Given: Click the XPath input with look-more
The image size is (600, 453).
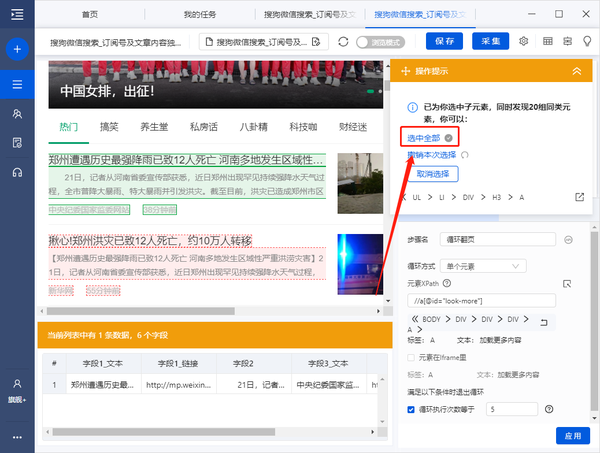Looking at the screenshot, I should 481,301.
